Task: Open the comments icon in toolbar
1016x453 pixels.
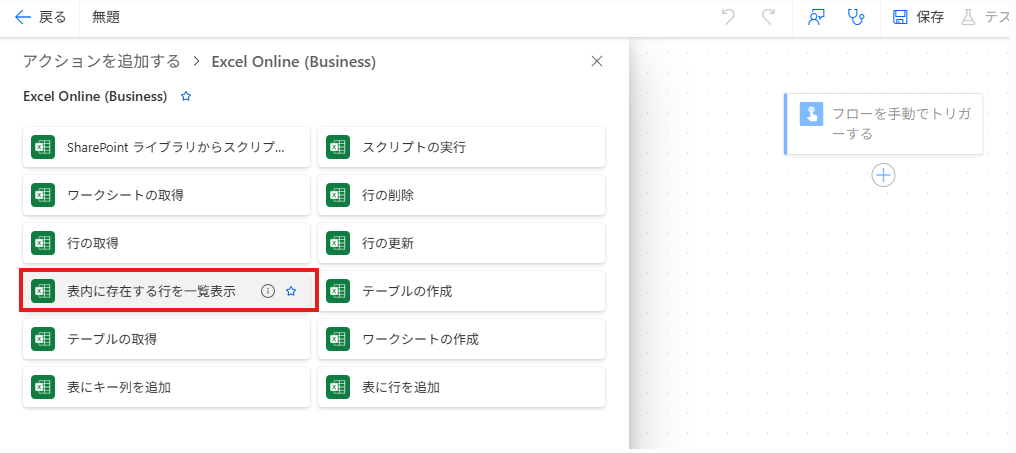Action: tap(816, 17)
